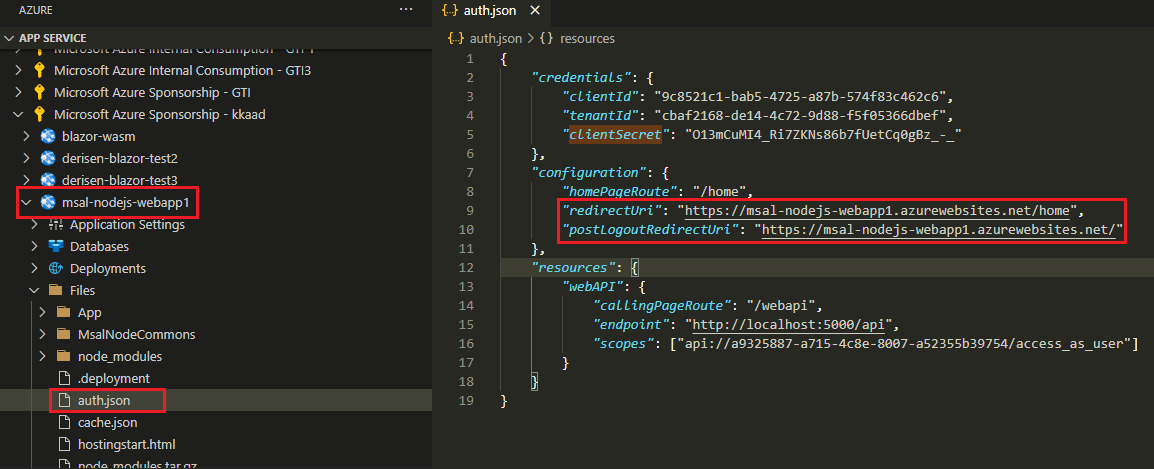Expand the derisen-blazor-test3 app node
The height and width of the screenshot is (469, 1154).
tap(26, 180)
